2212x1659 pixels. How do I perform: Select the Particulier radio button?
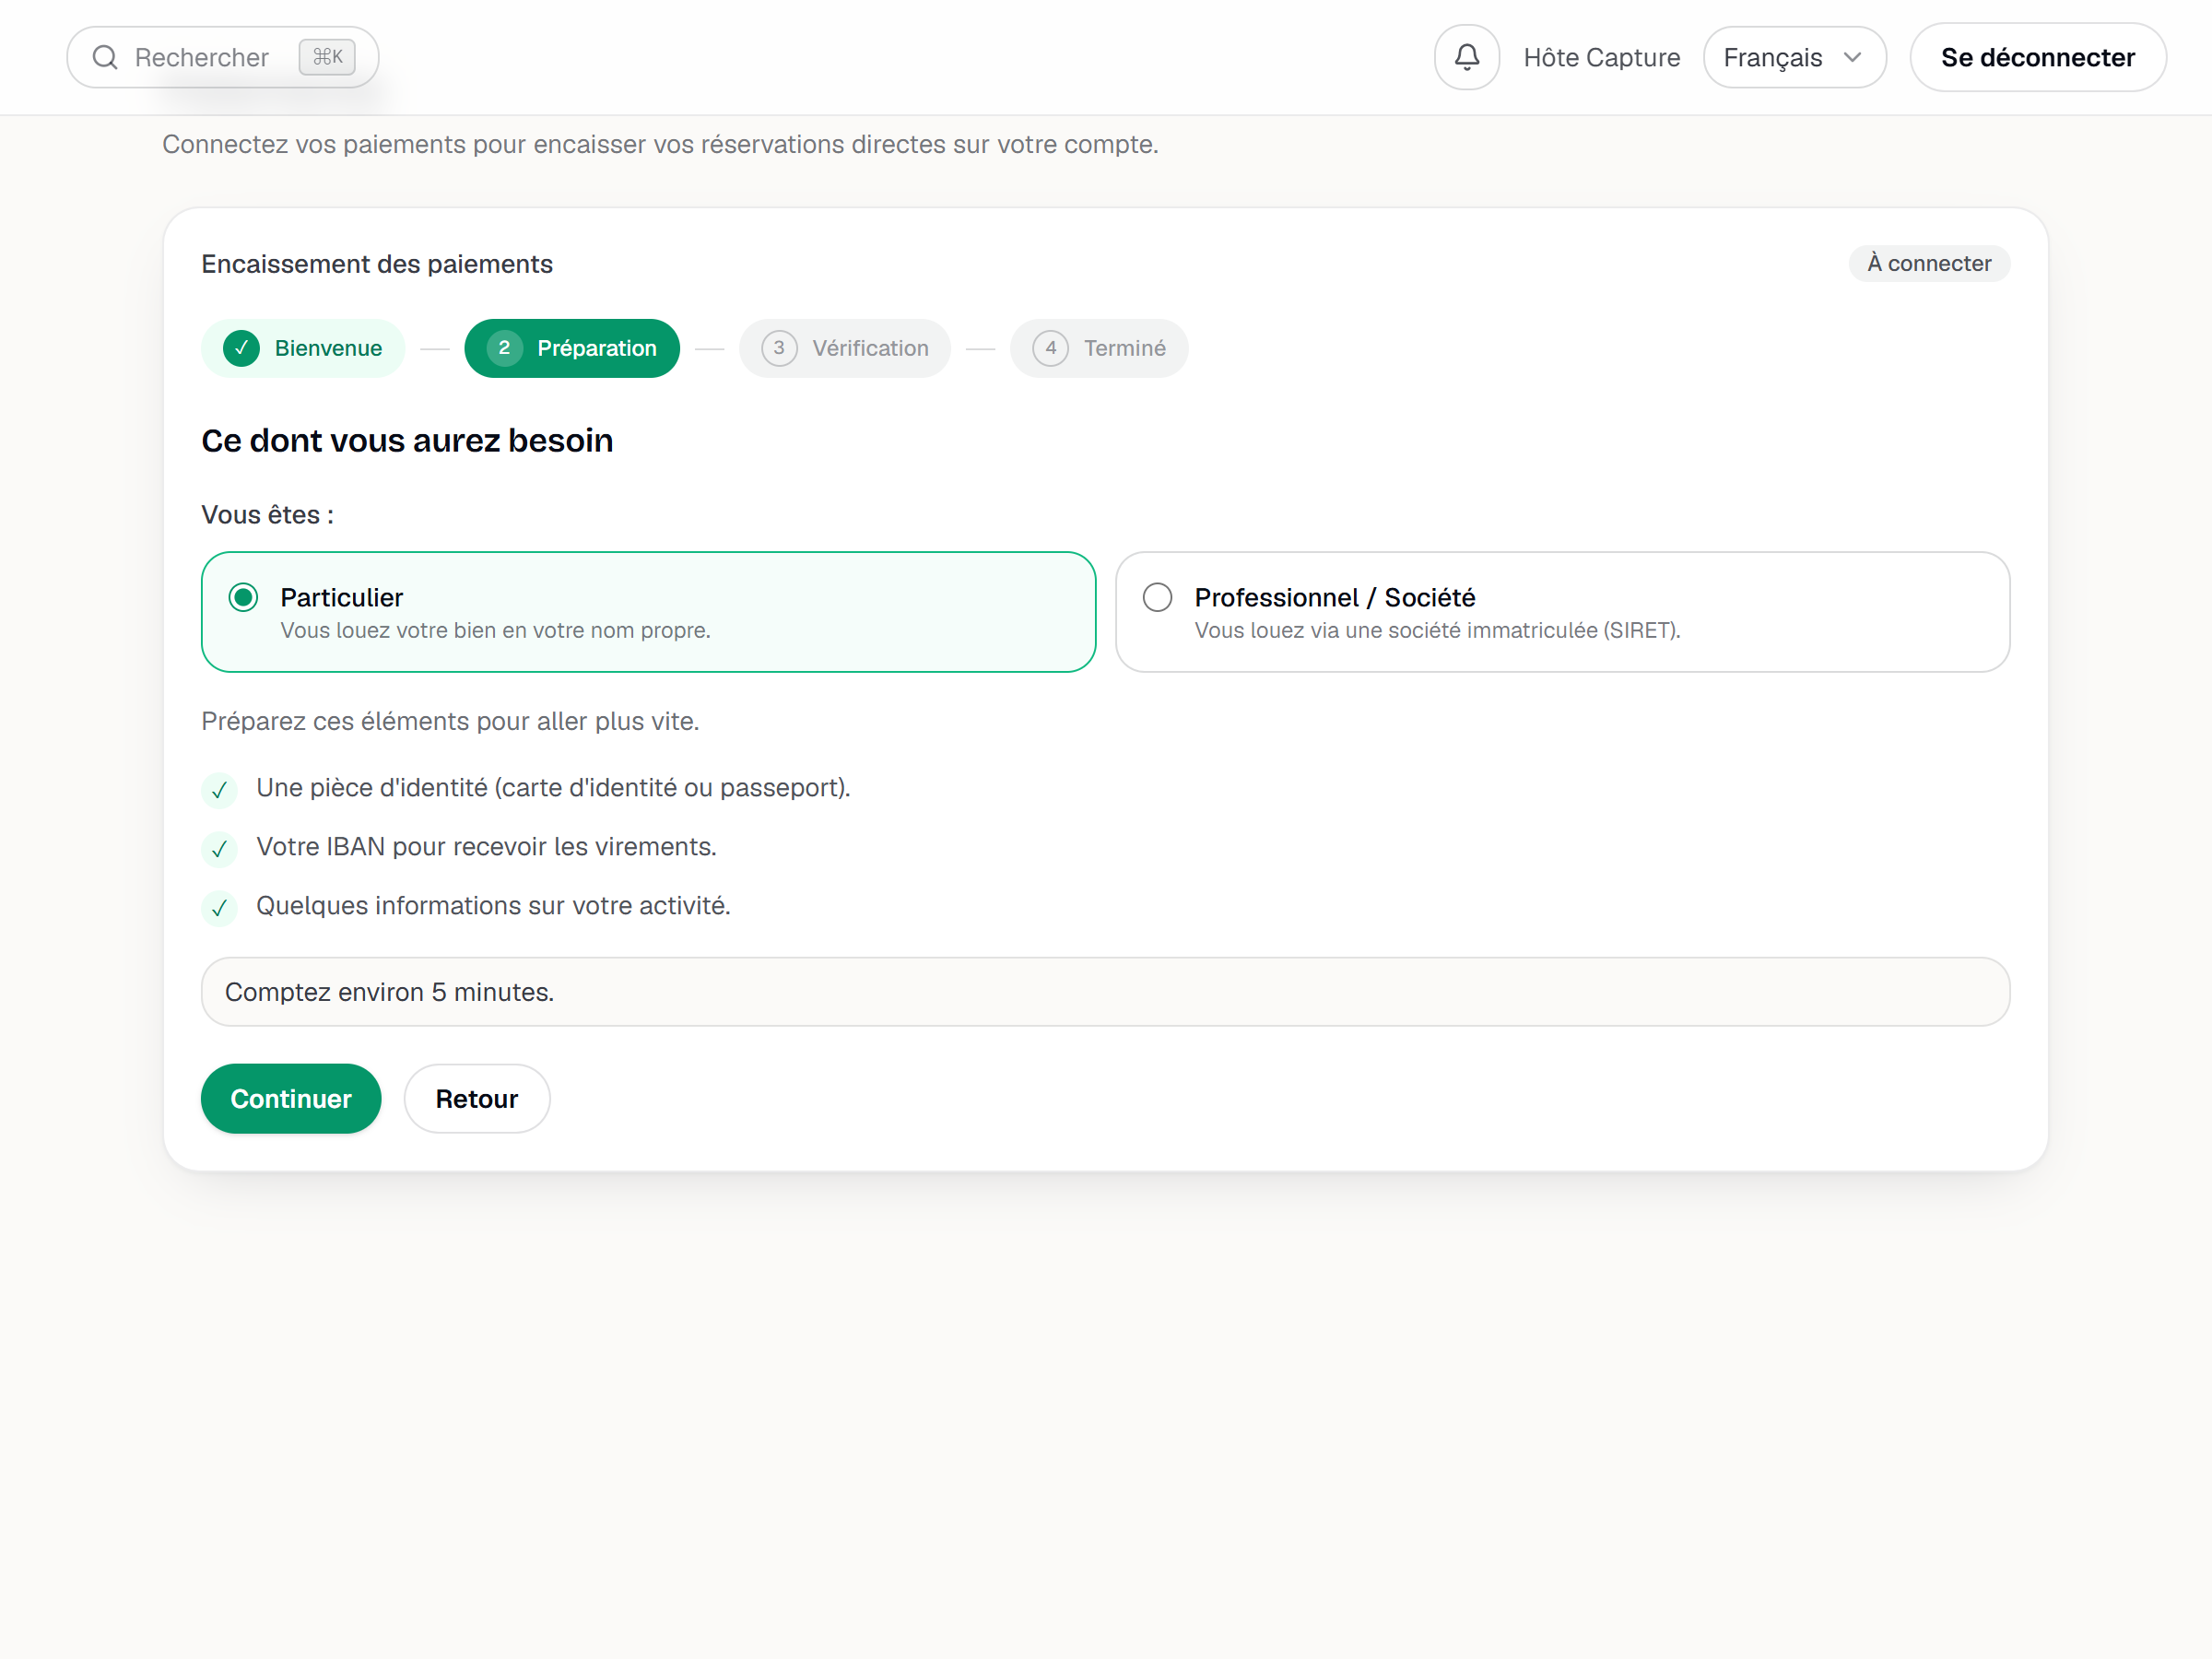pos(243,597)
